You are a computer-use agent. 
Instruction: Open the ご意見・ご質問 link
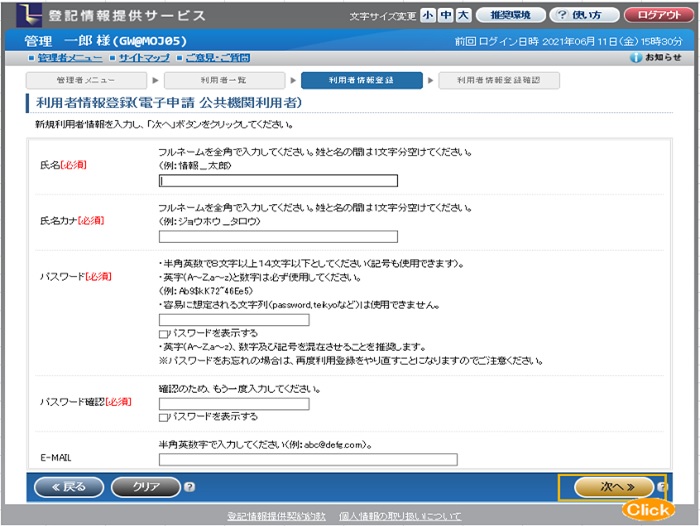[217, 58]
